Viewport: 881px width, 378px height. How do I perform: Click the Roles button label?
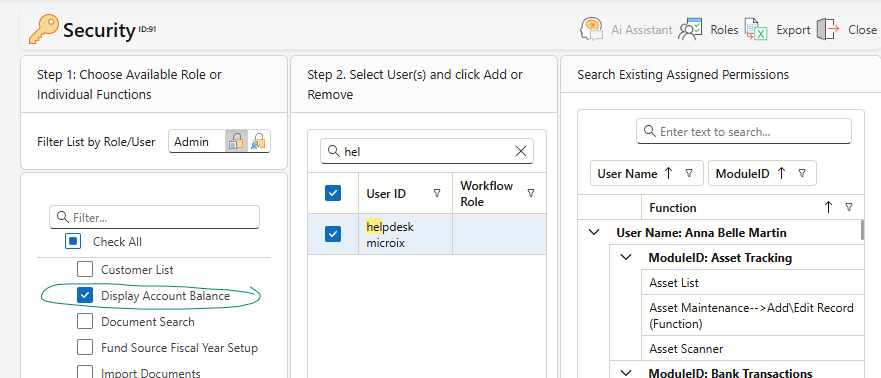pyautogui.click(x=724, y=30)
